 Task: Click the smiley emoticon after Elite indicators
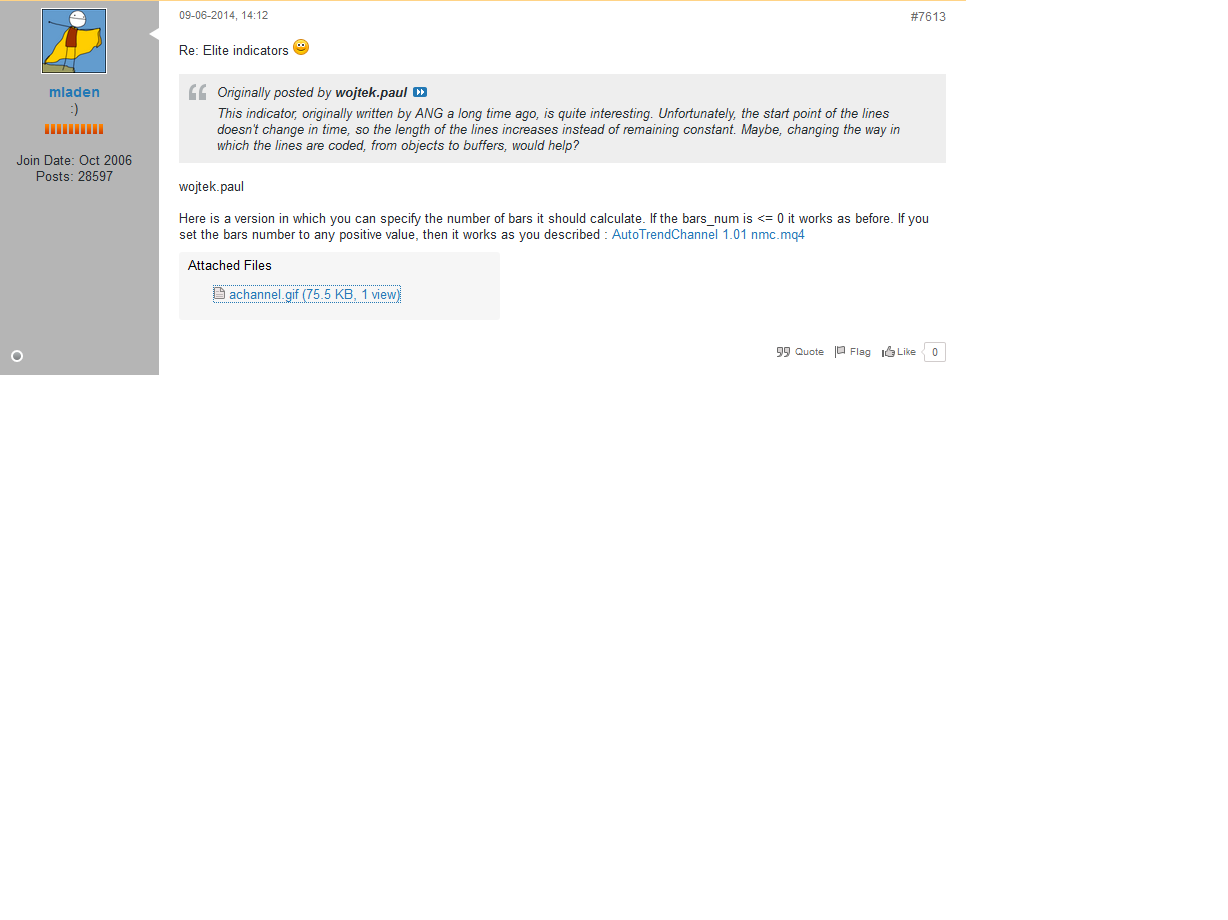click(x=301, y=47)
